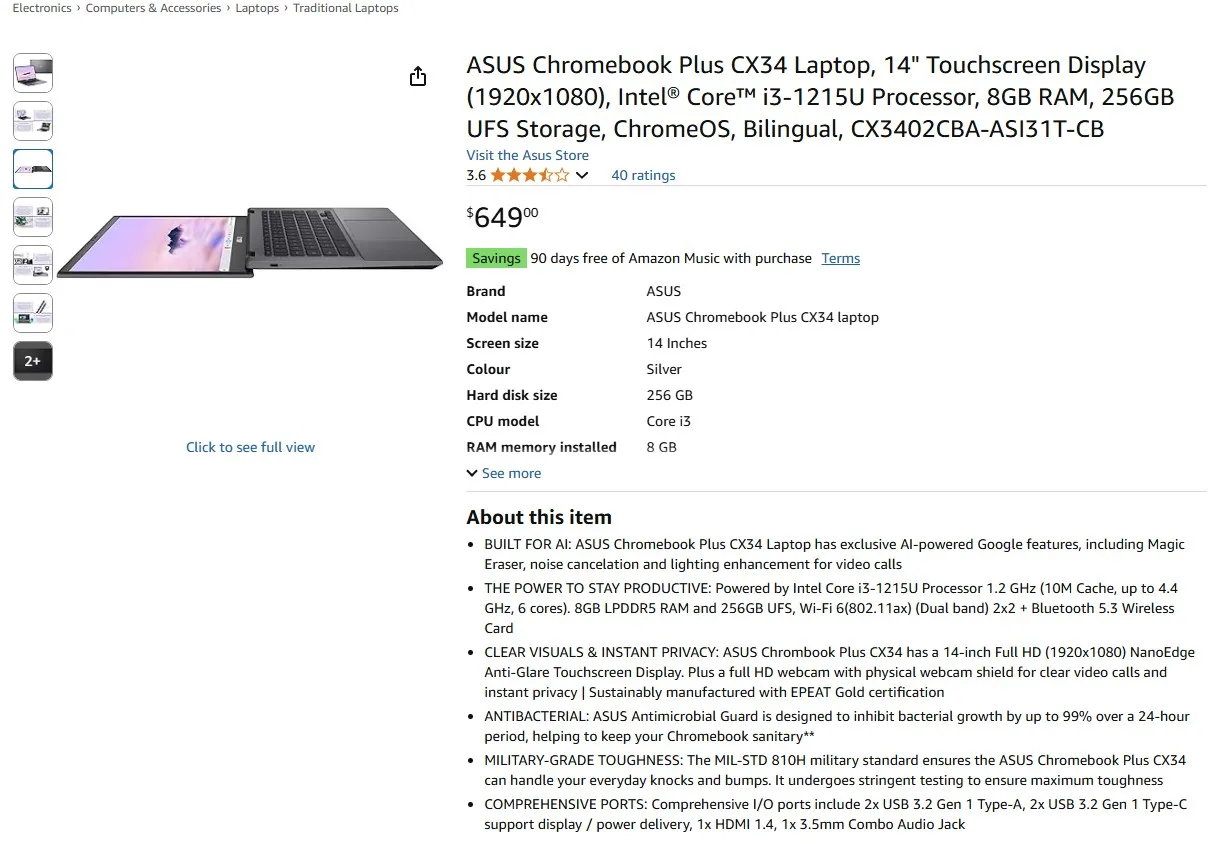Navigate to "Electronics" breadcrumb
This screenshot has width=1214, height=844.
(x=41, y=8)
